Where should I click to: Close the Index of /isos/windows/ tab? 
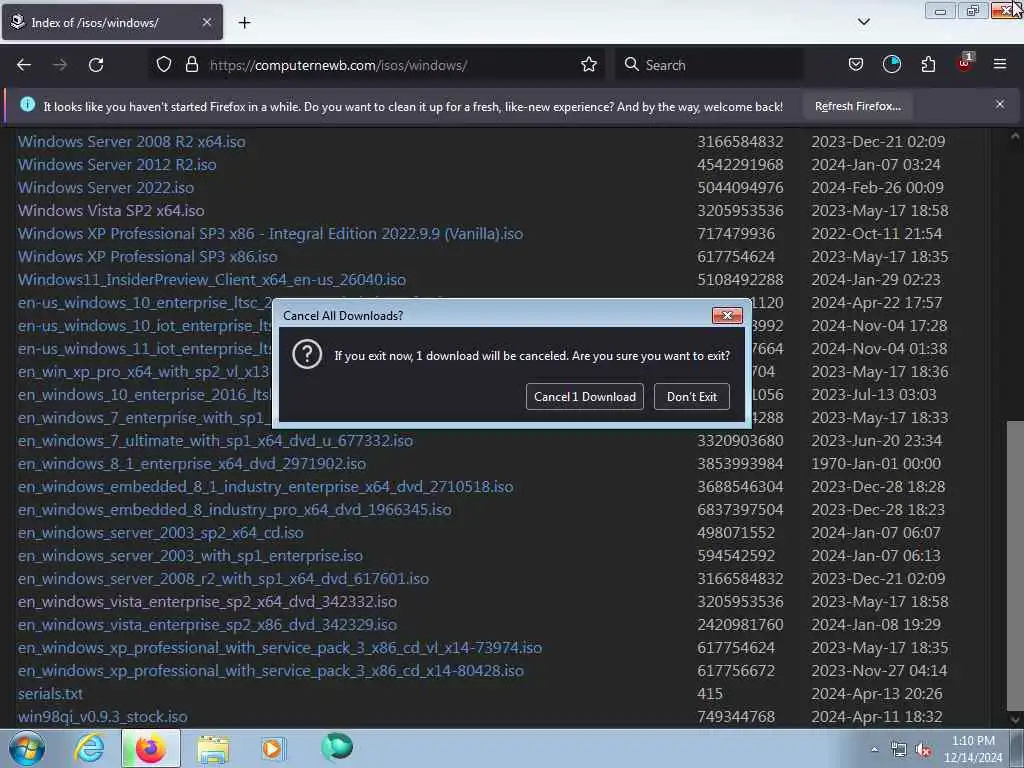coord(206,22)
